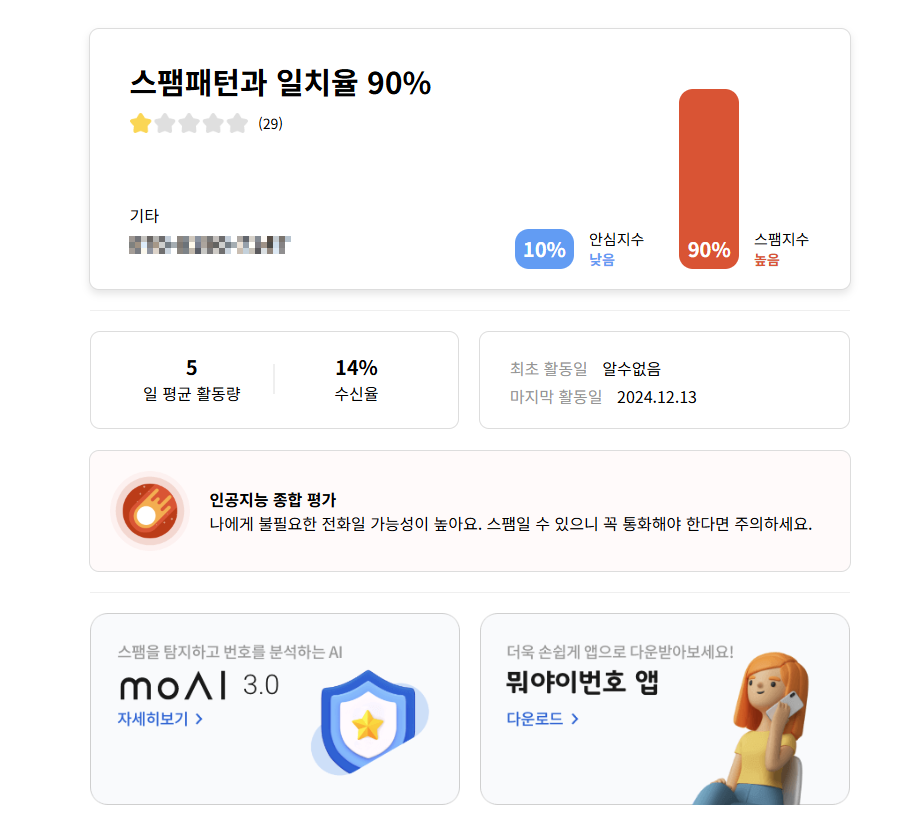Click the fourth gray rating star
Viewport: 916px width, 835px height.
click(x=213, y=122)
